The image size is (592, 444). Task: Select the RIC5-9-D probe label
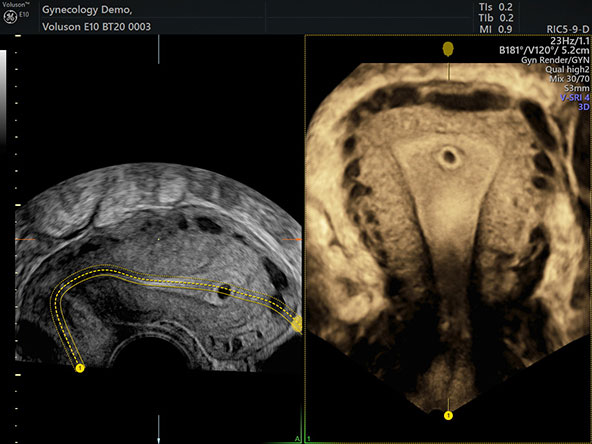tap(567, 29)
